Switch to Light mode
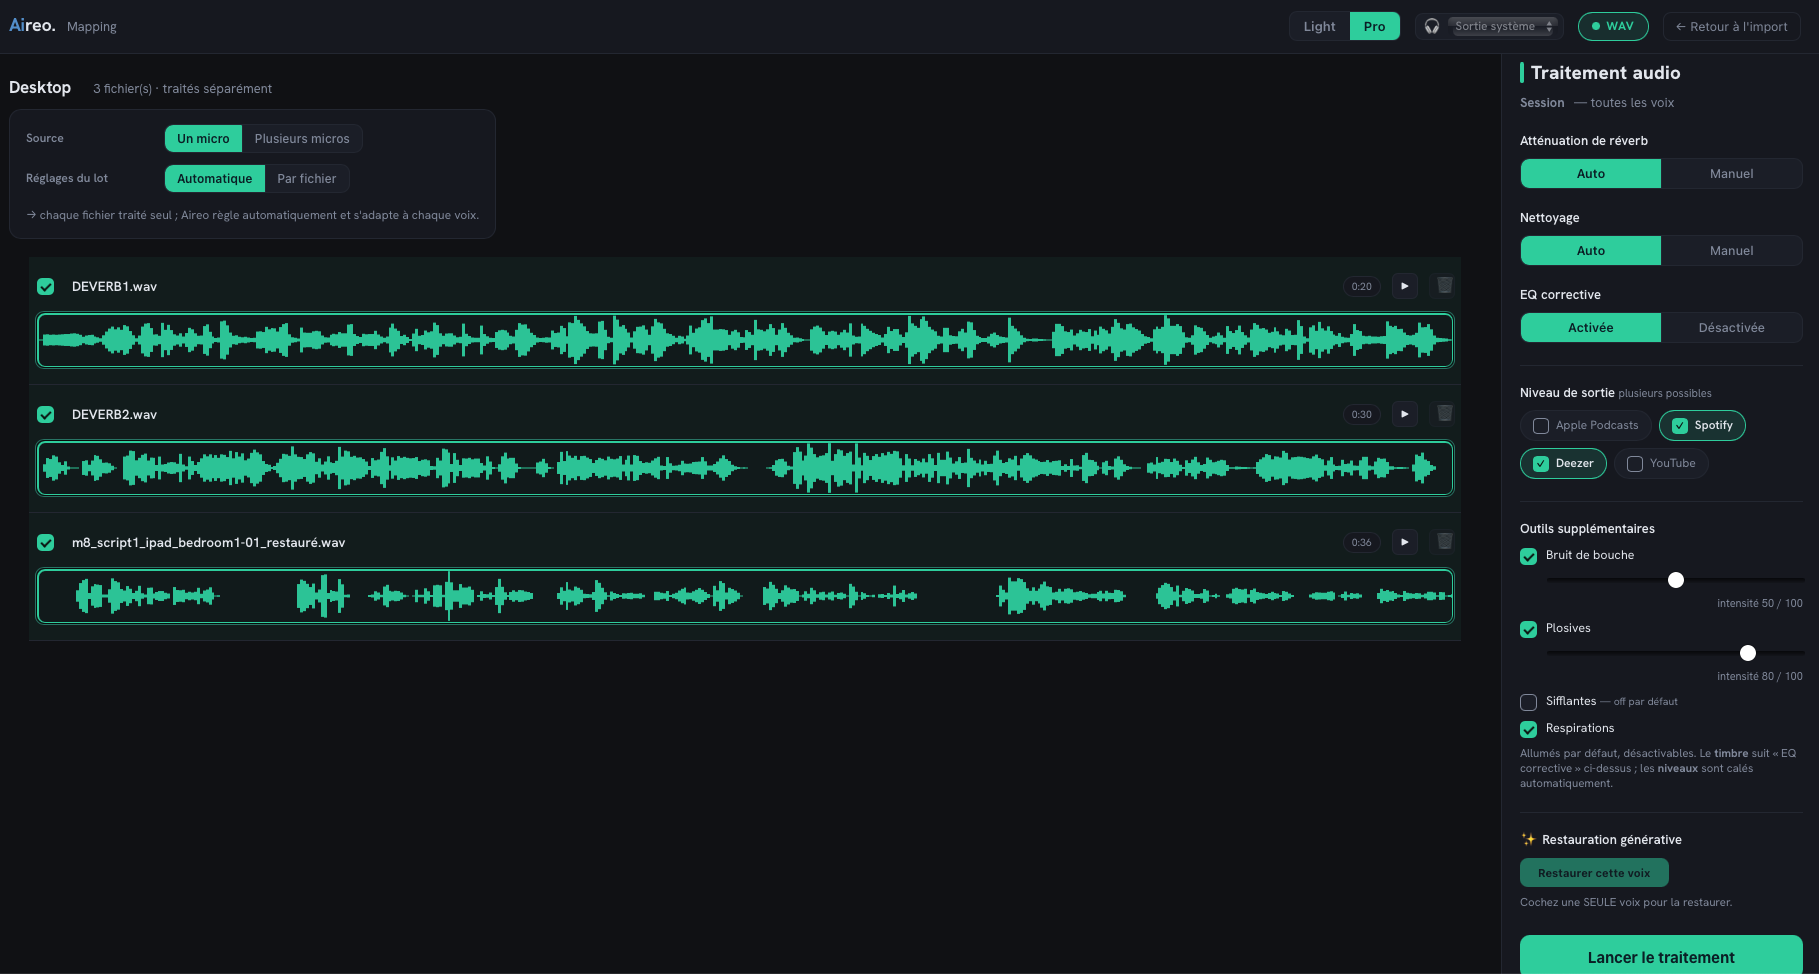Image resolution: width=1819 pixels, height=974 pixels. [x=1319, y=26]
